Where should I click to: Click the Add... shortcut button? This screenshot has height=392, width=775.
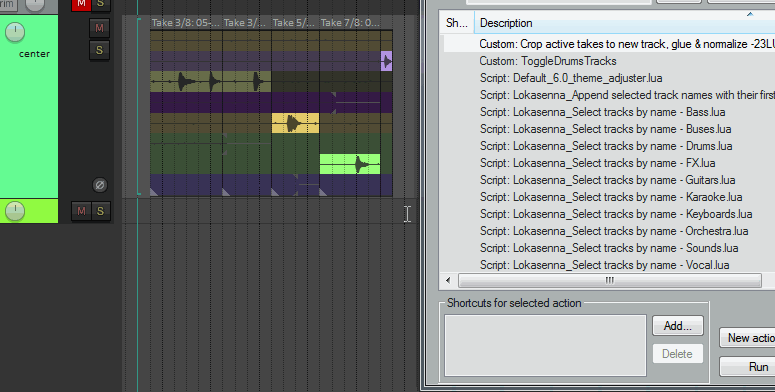pos(678,326)
